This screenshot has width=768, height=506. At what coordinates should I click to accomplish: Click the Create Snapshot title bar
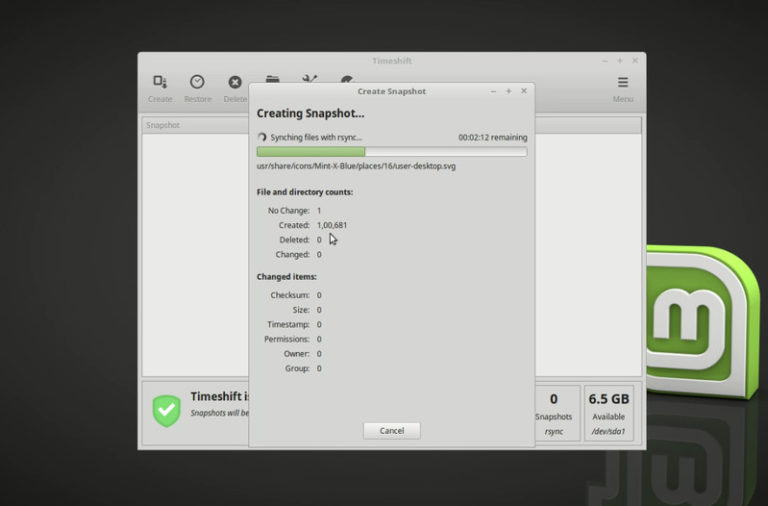pos(391,91)
